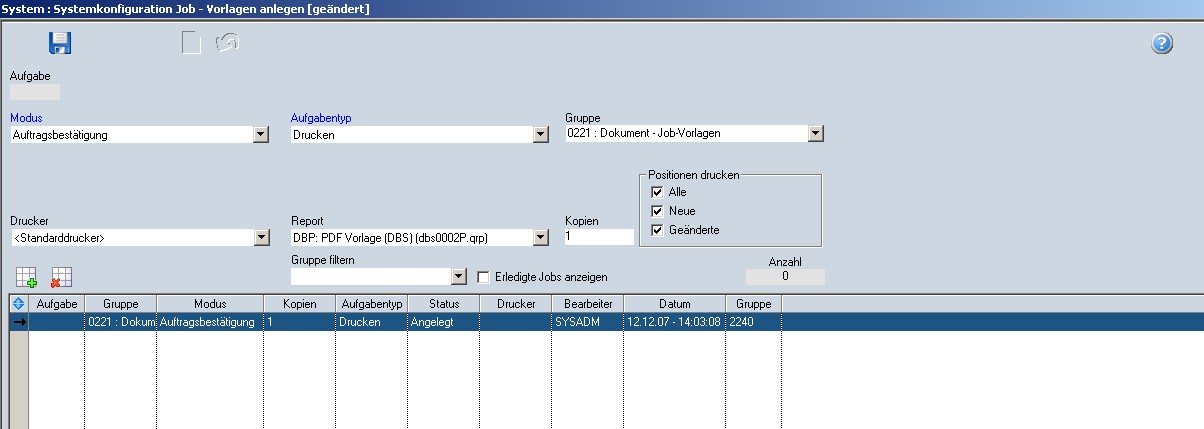
Task: Open the Drucker dropdown arrow
Action: pos(261,238)
